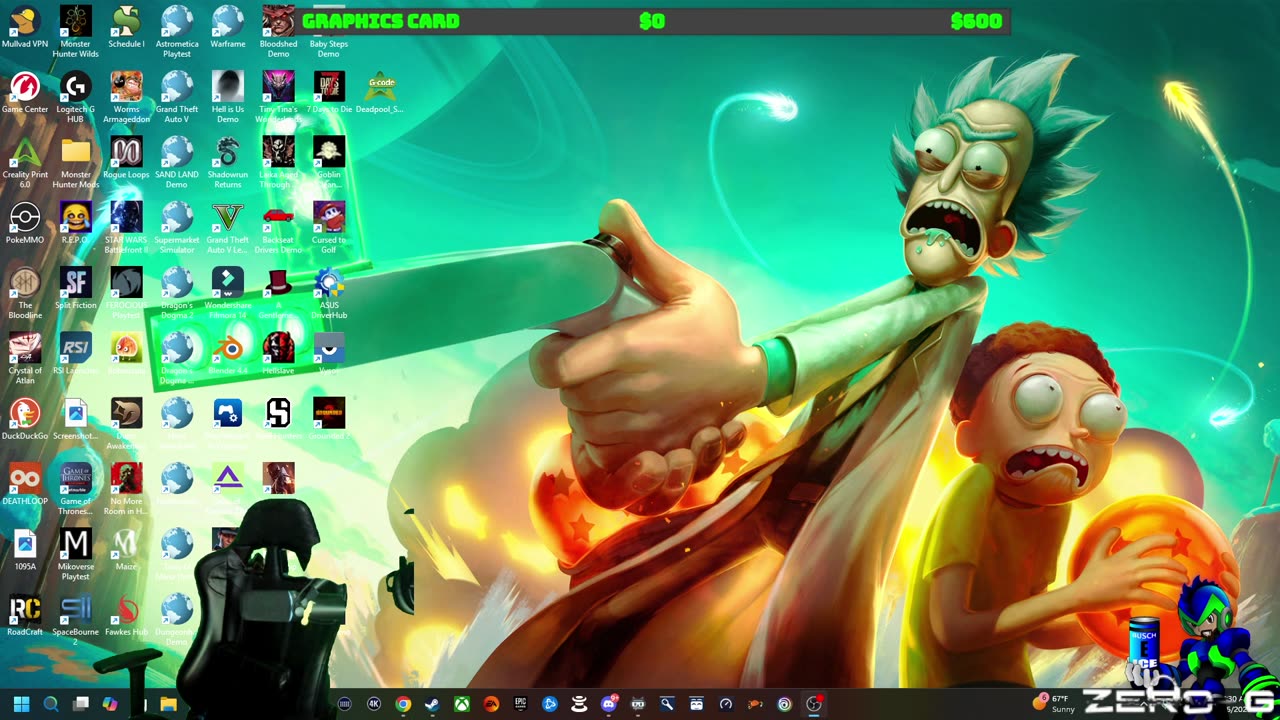1280x720 pixels.
Task: Open the Bloodshed Demo icon
Action: pyautogui.click(x=278, y=32)
